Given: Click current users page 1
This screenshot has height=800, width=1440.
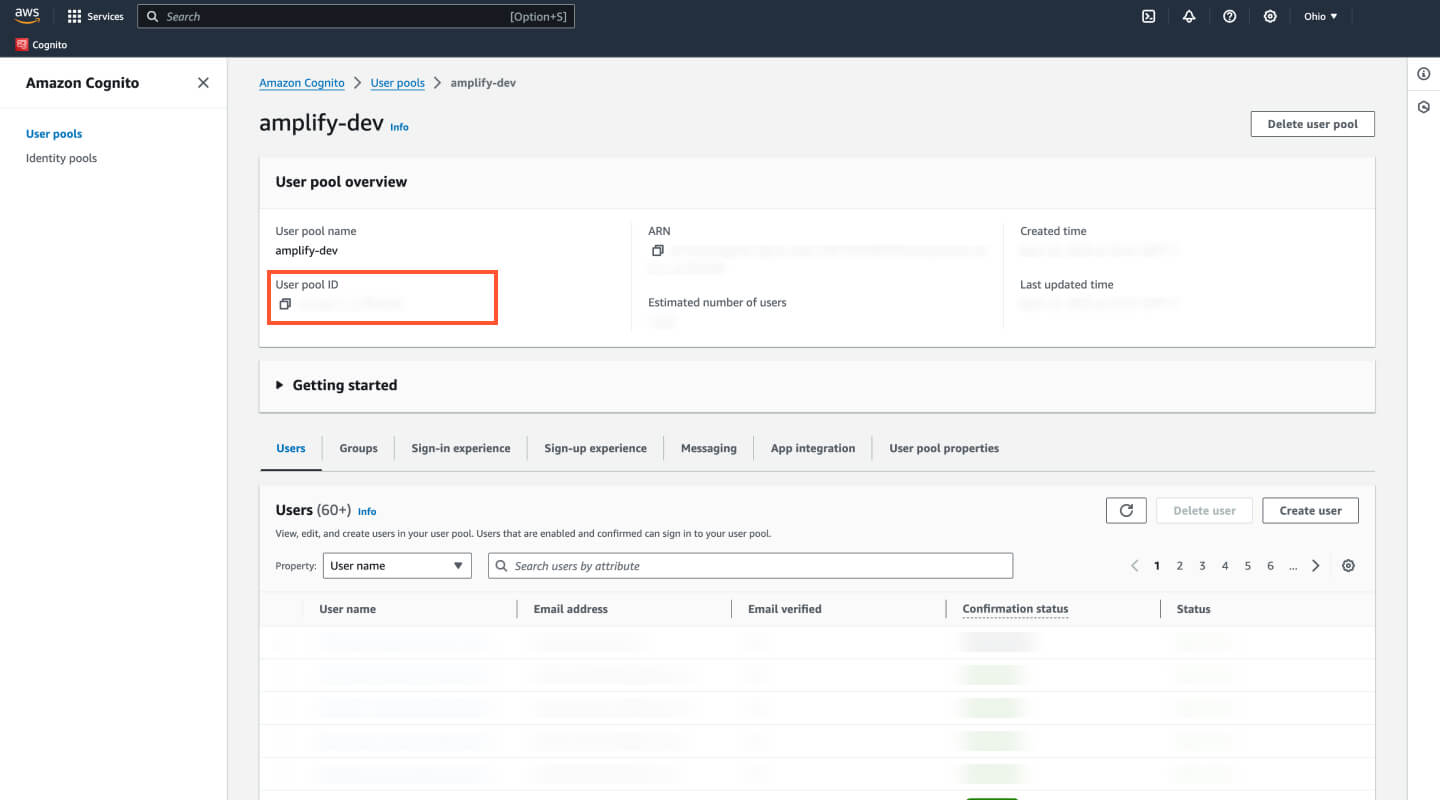Looking at the screenshot, I should [x=1157, y=566].
